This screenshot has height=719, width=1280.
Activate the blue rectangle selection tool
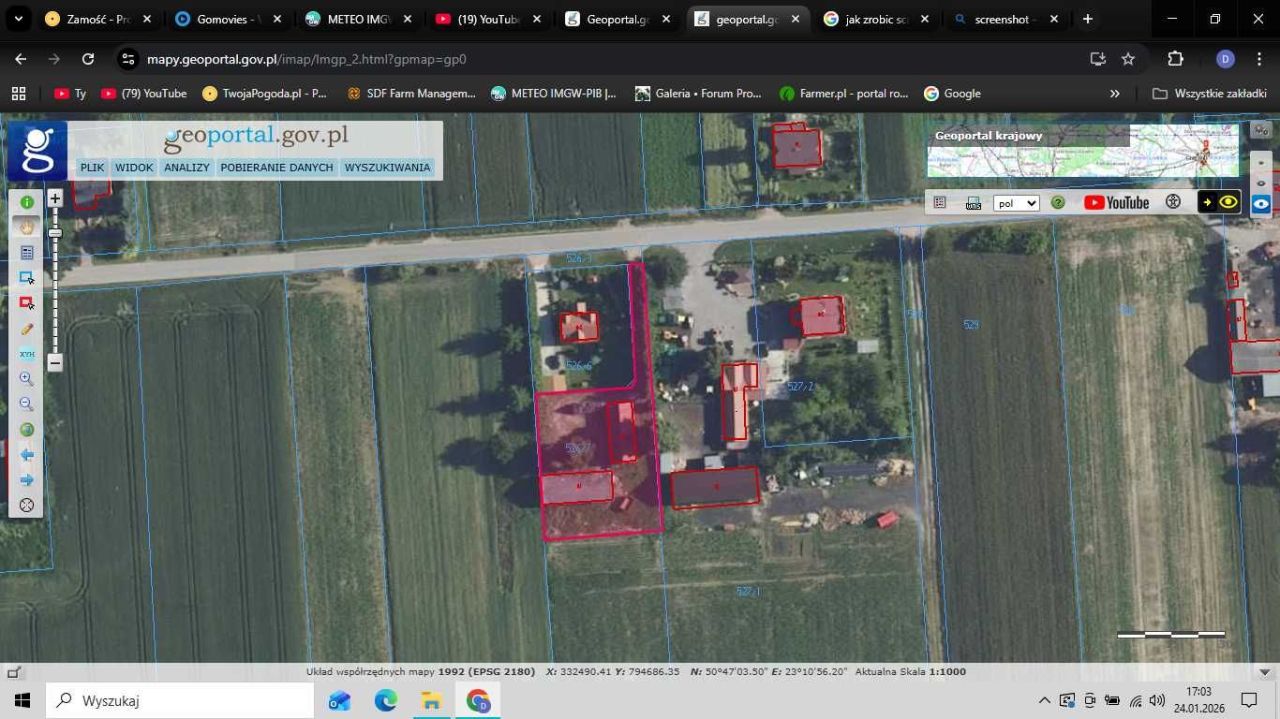(27, 278)
